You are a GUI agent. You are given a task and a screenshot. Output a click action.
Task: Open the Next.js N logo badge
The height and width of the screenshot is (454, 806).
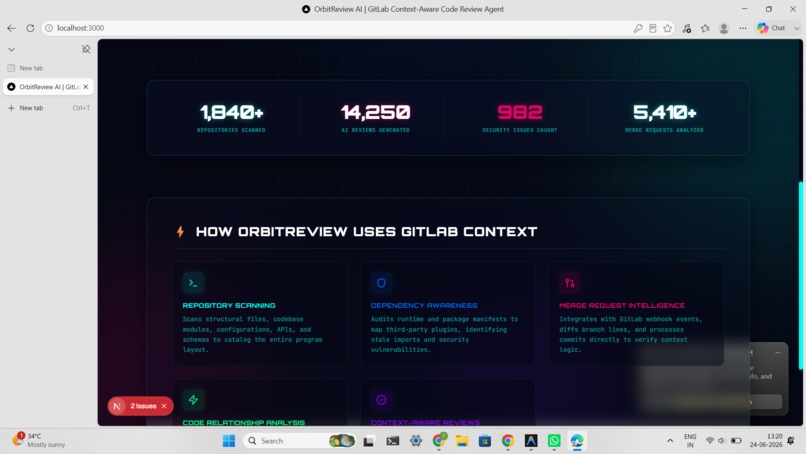click(x=117, y=406)
